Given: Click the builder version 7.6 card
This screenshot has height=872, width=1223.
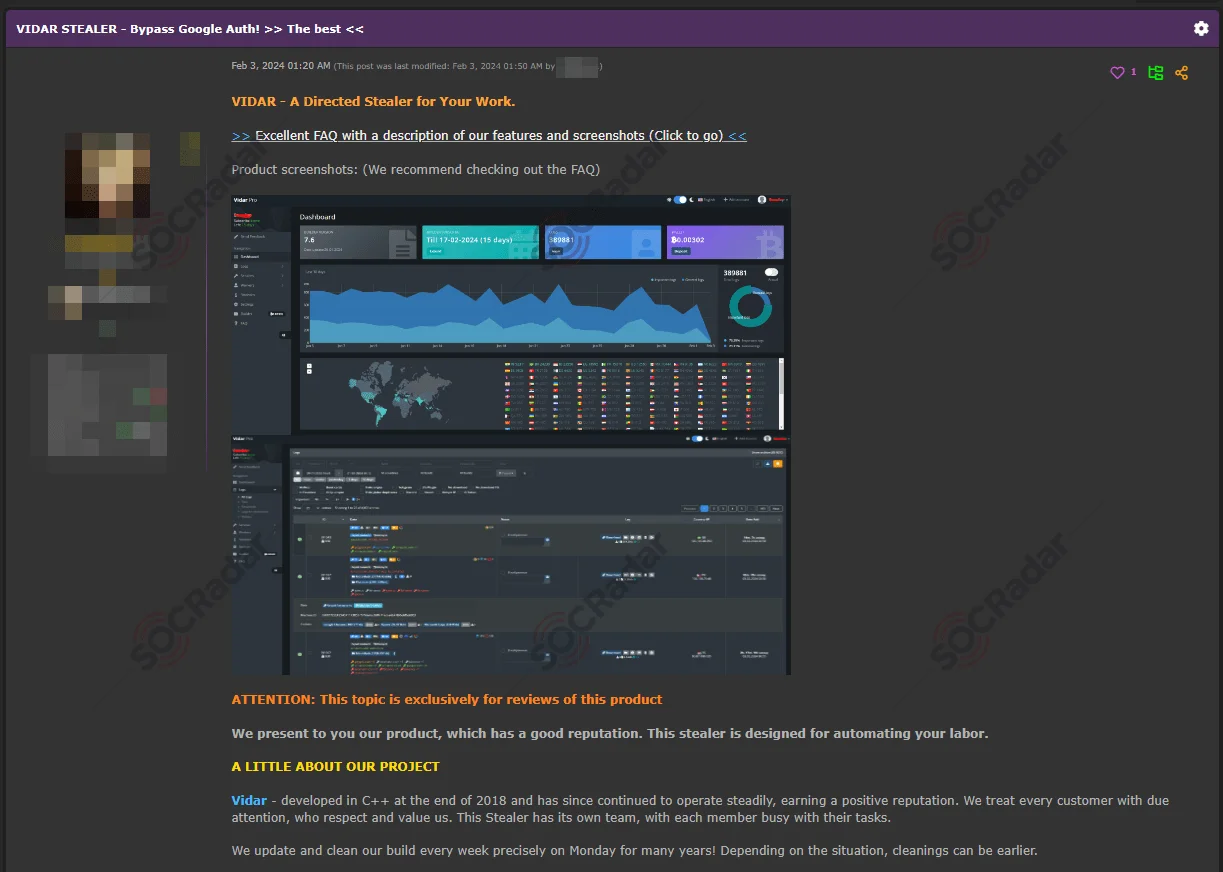Looking at the screenshot, I should 358,242.
